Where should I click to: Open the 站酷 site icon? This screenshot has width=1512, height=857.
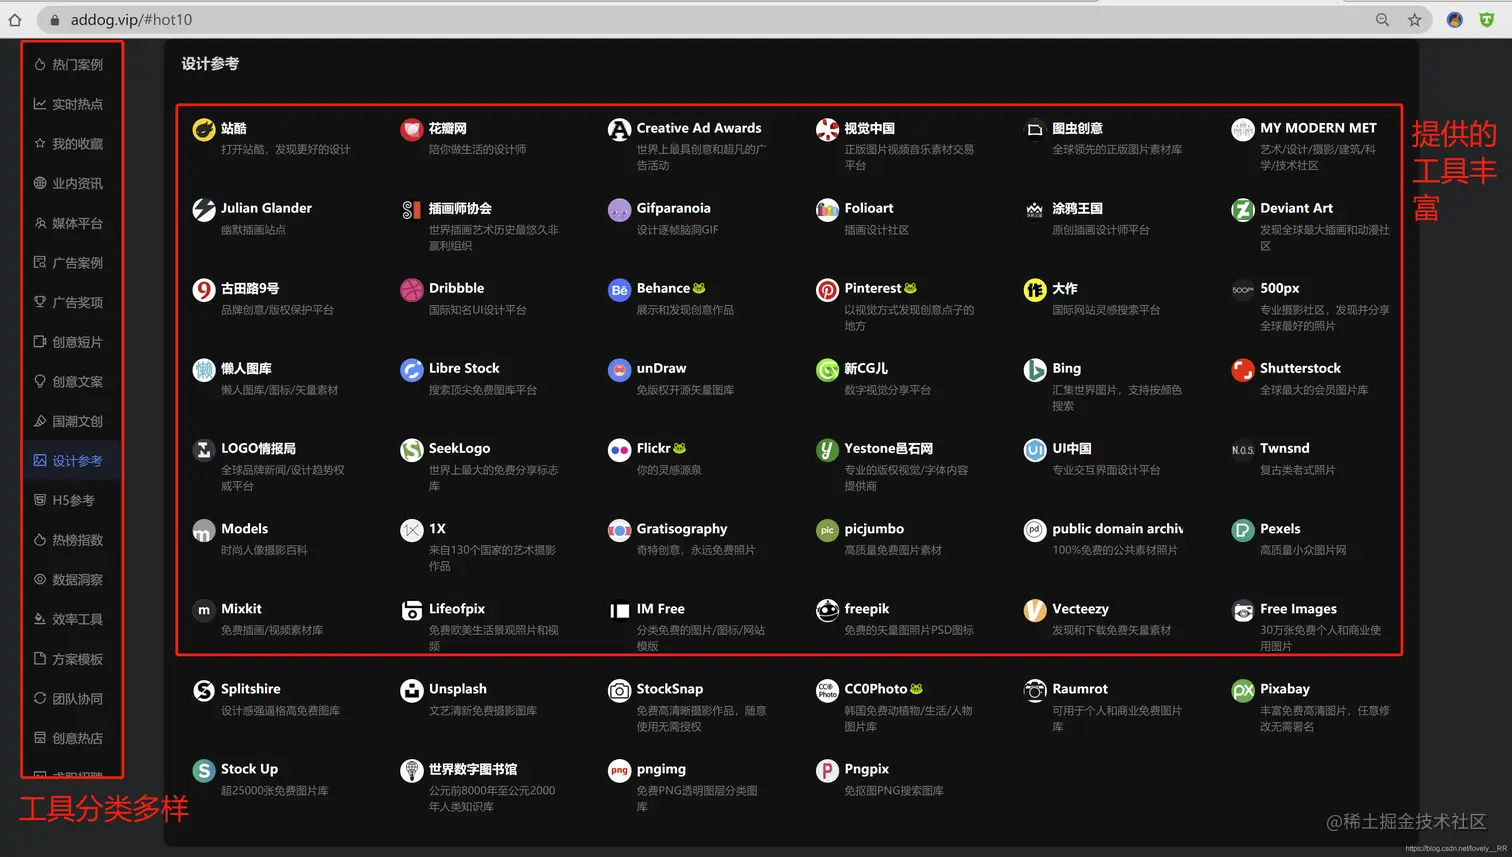(x=204, y=129)
